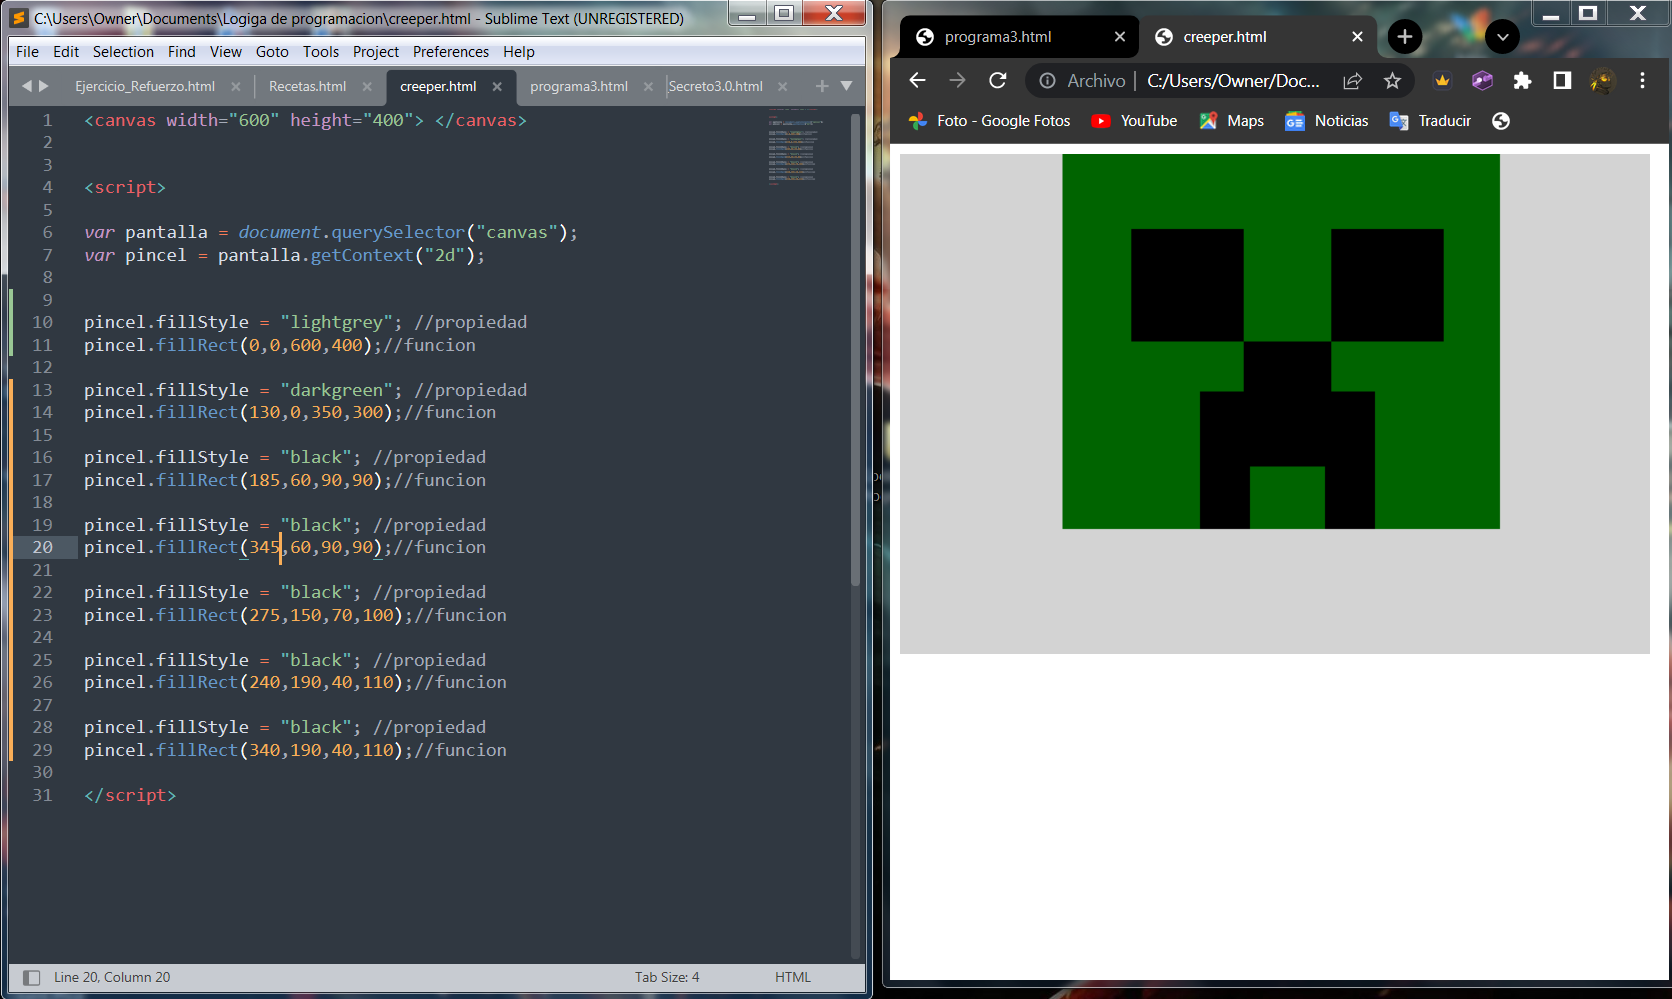Open the Maps bookmark
Viewport: 1672px width, 999px height.
pos(1232,121)
